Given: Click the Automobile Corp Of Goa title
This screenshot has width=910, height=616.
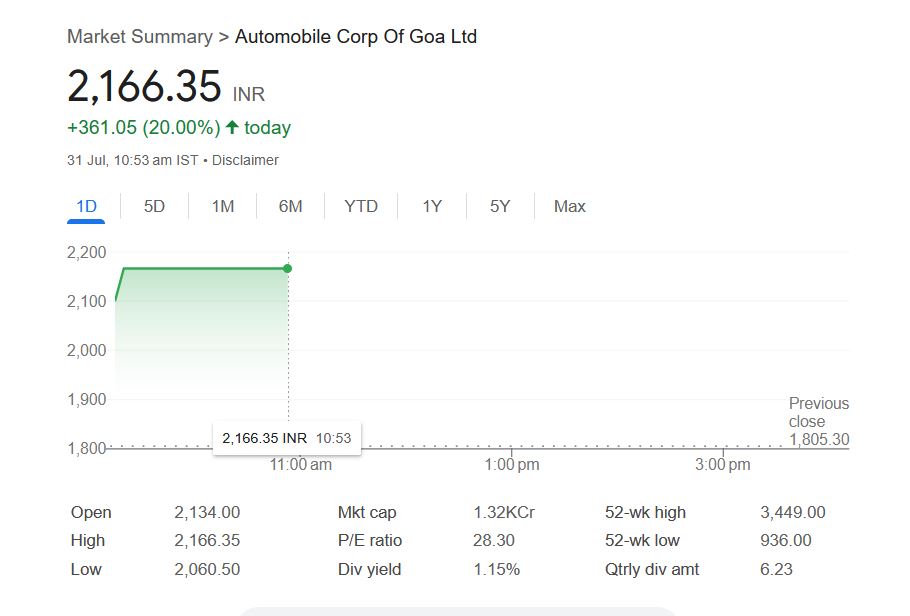Looking at the screenshot, I should pyautogui.click(x=355, y=37).
